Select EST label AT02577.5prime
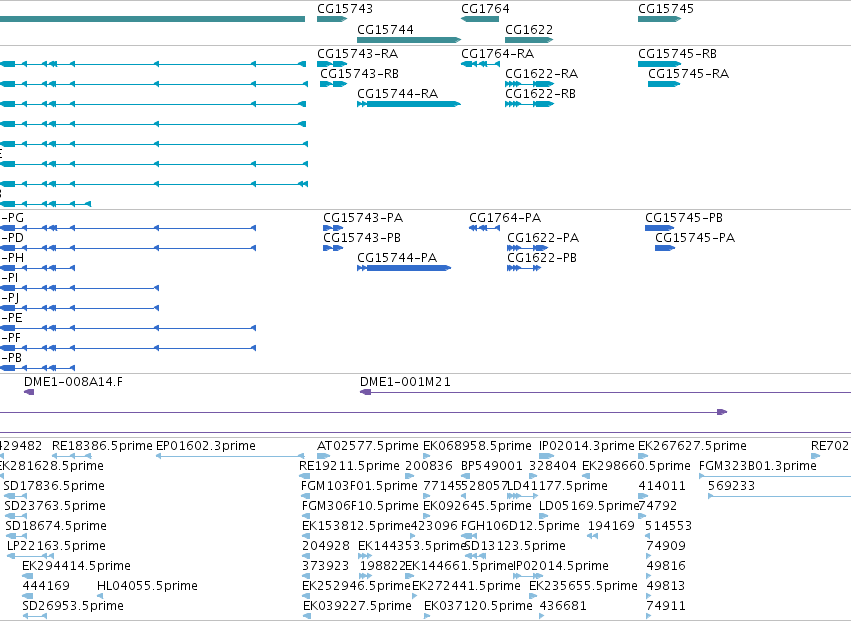This screenshot has width=851, height=621. [367, 446]
